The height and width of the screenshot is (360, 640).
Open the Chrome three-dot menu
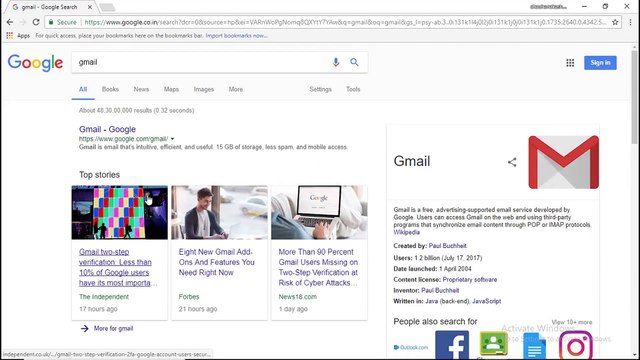point(630,22)
